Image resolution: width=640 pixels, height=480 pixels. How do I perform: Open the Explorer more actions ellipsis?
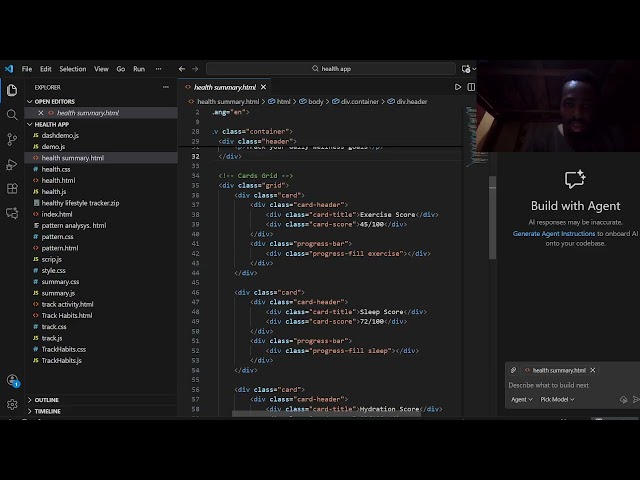pos(166,87)
